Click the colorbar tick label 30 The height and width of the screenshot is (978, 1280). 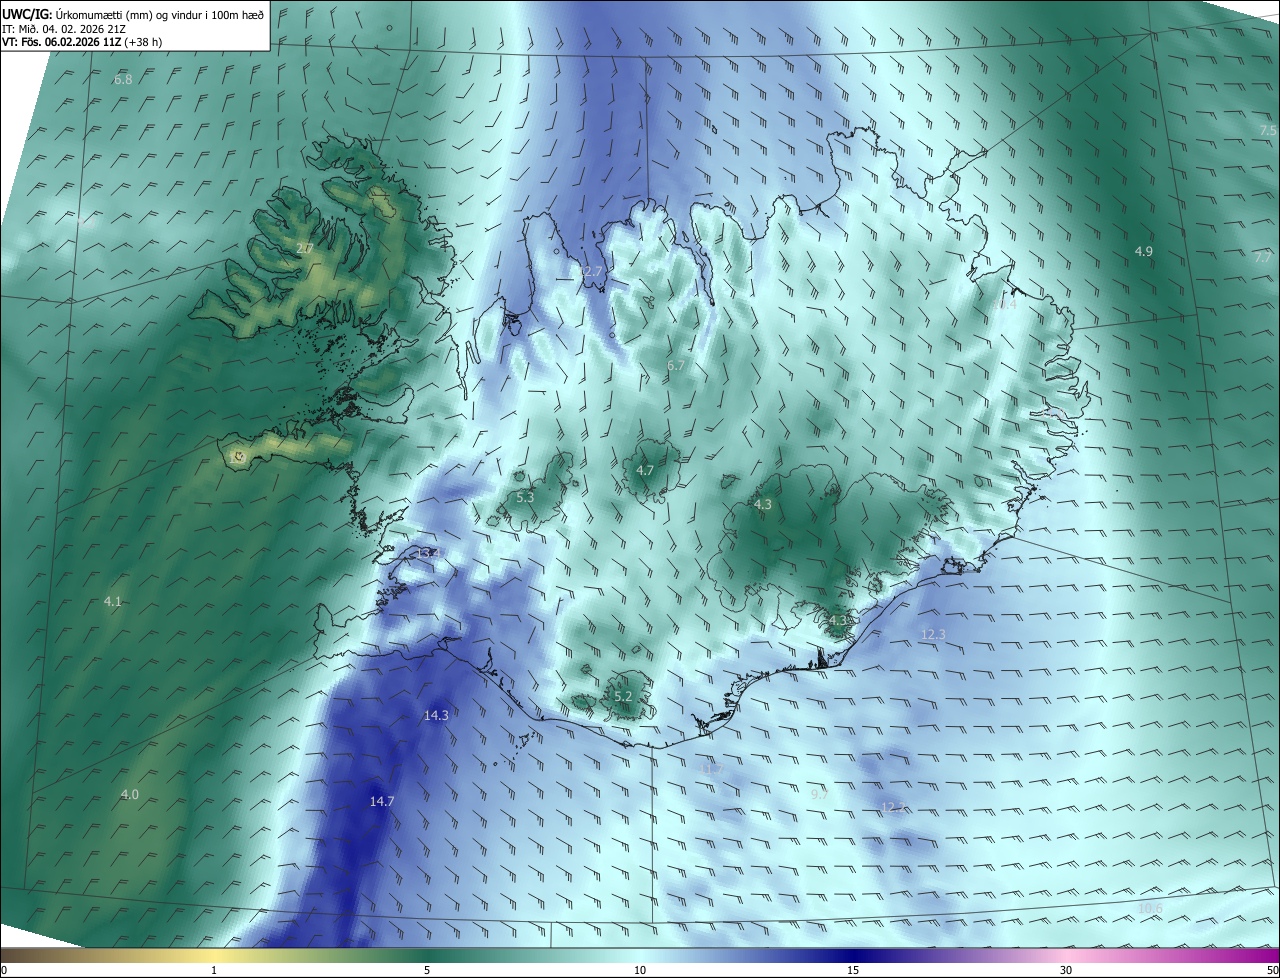point(1066,970)
